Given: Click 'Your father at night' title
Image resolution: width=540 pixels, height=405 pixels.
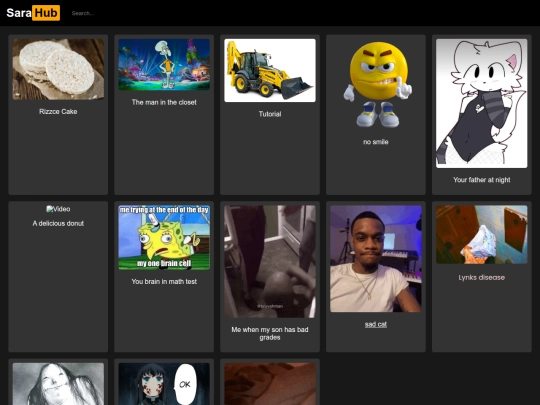Looking at the screenshot, I should pyautogui.click(x=481, y=180).
